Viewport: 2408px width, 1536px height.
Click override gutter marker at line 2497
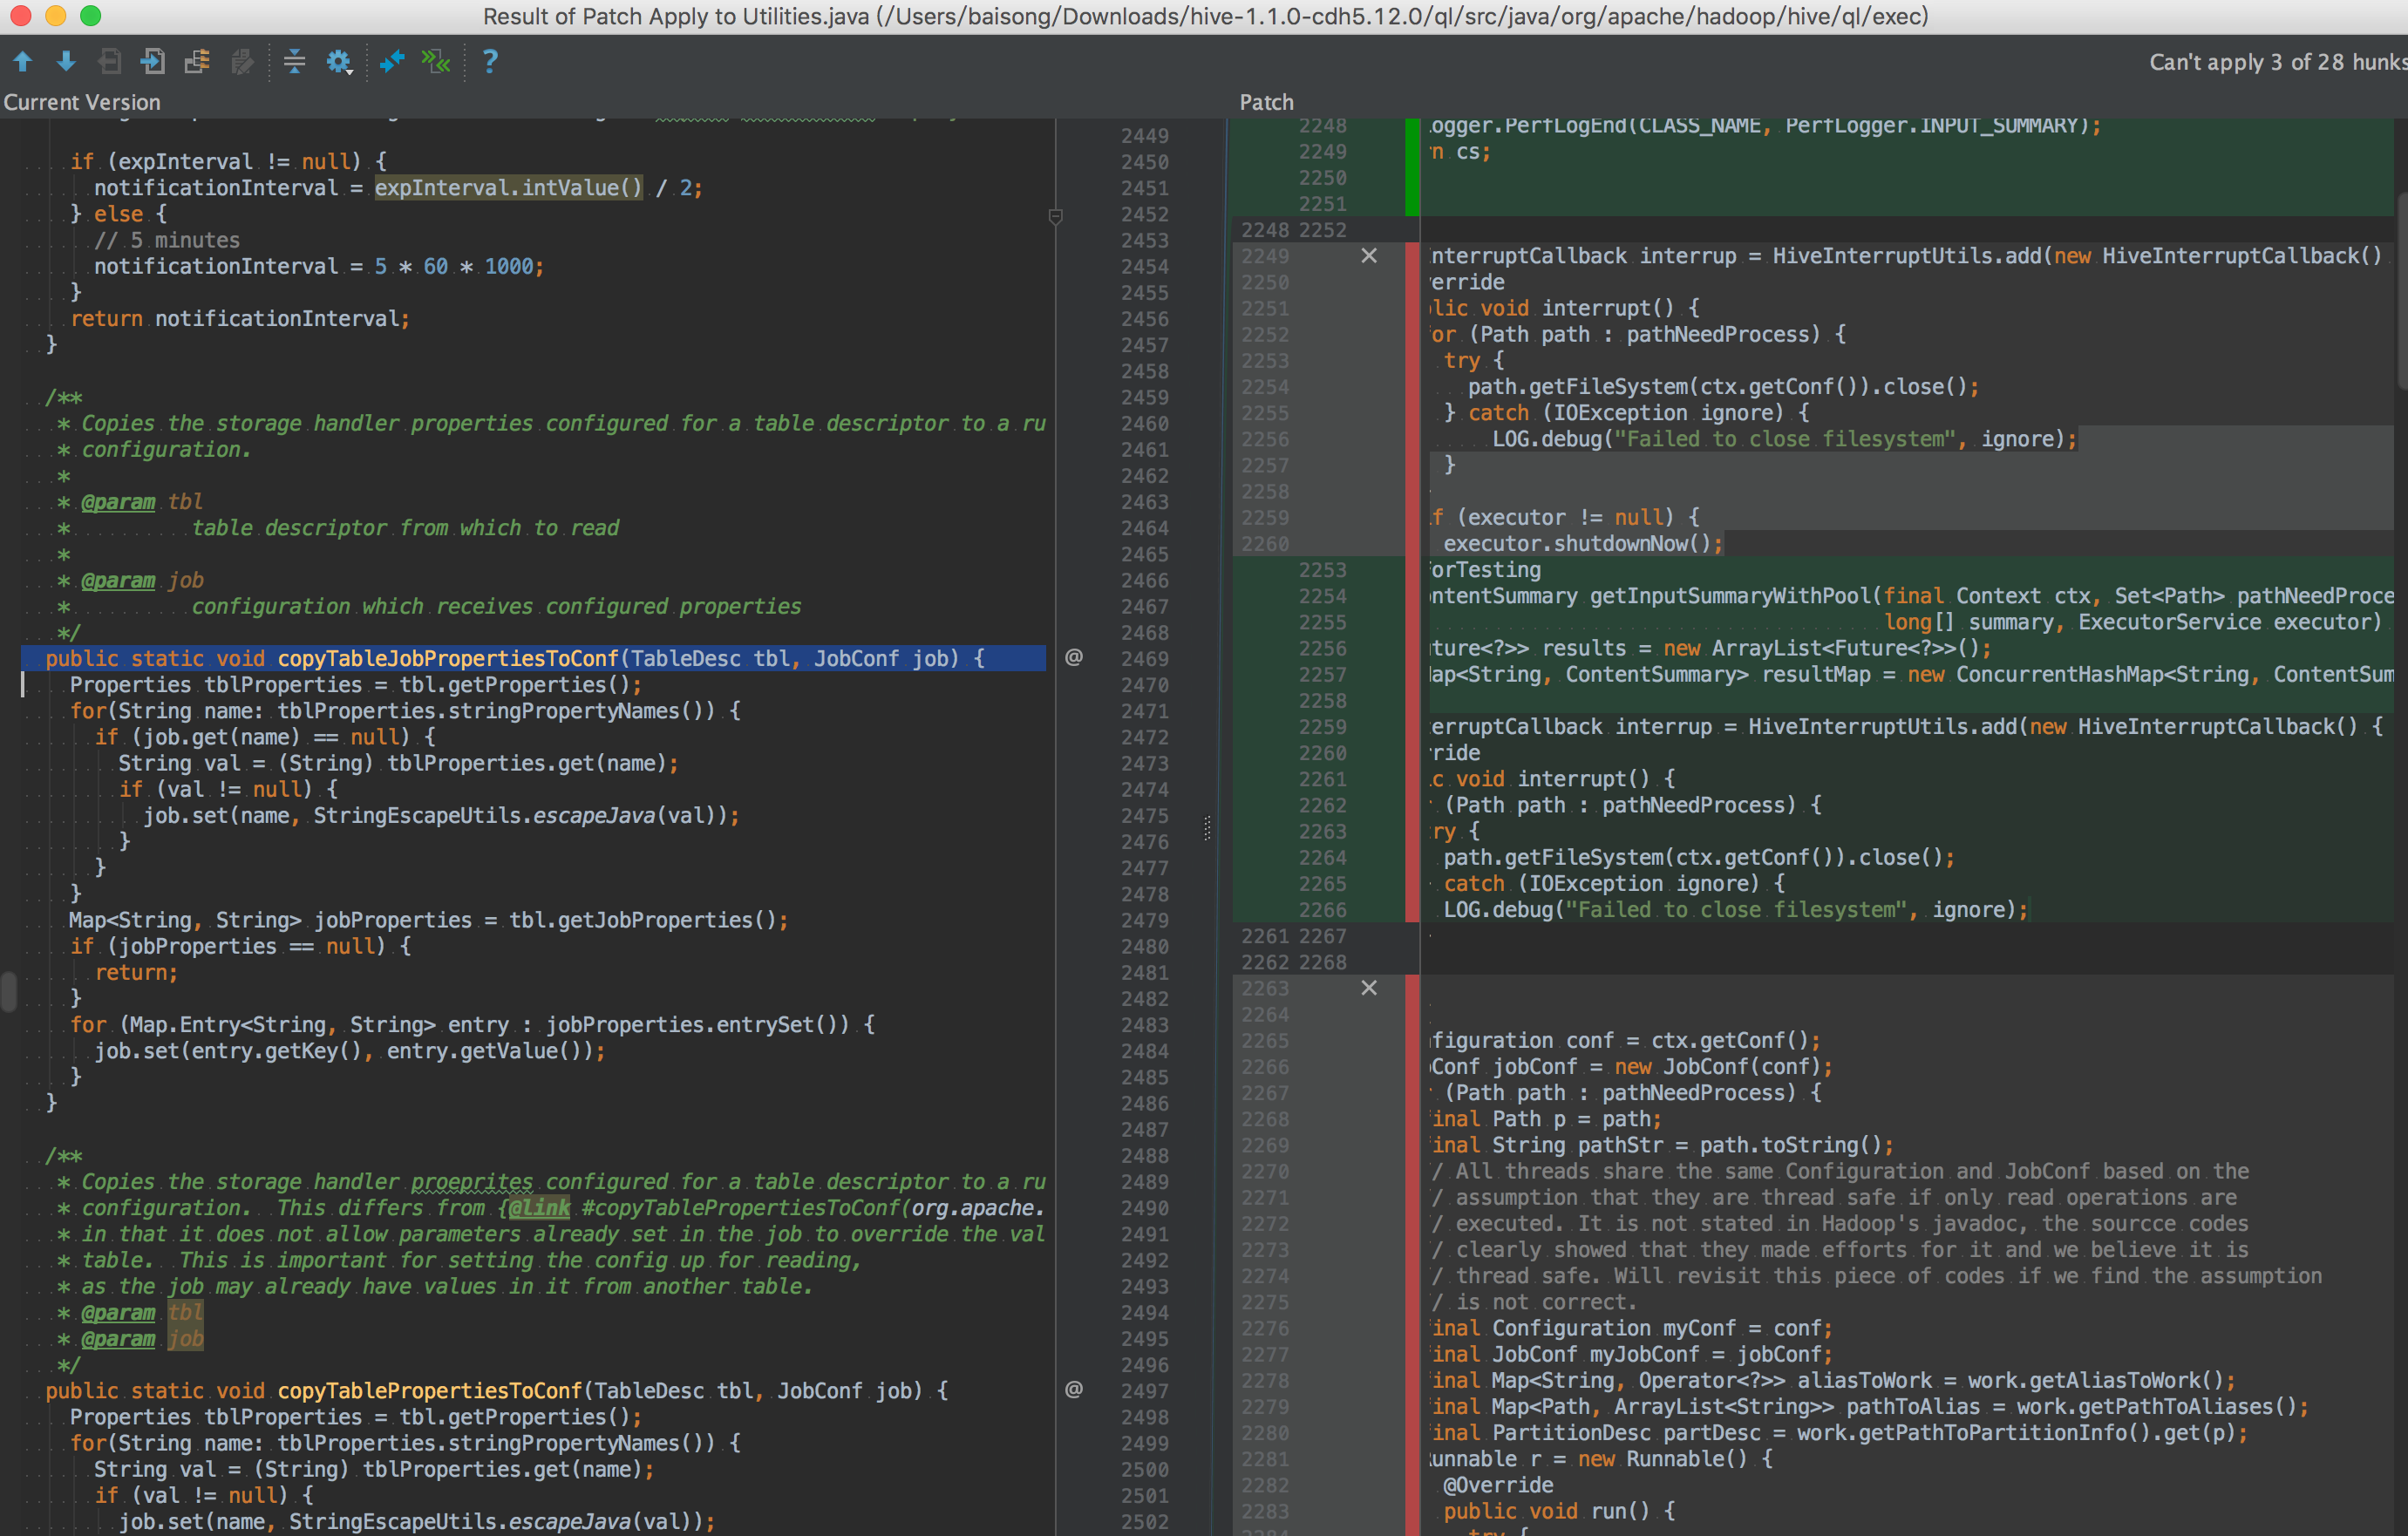[x=1073, y=1389]
